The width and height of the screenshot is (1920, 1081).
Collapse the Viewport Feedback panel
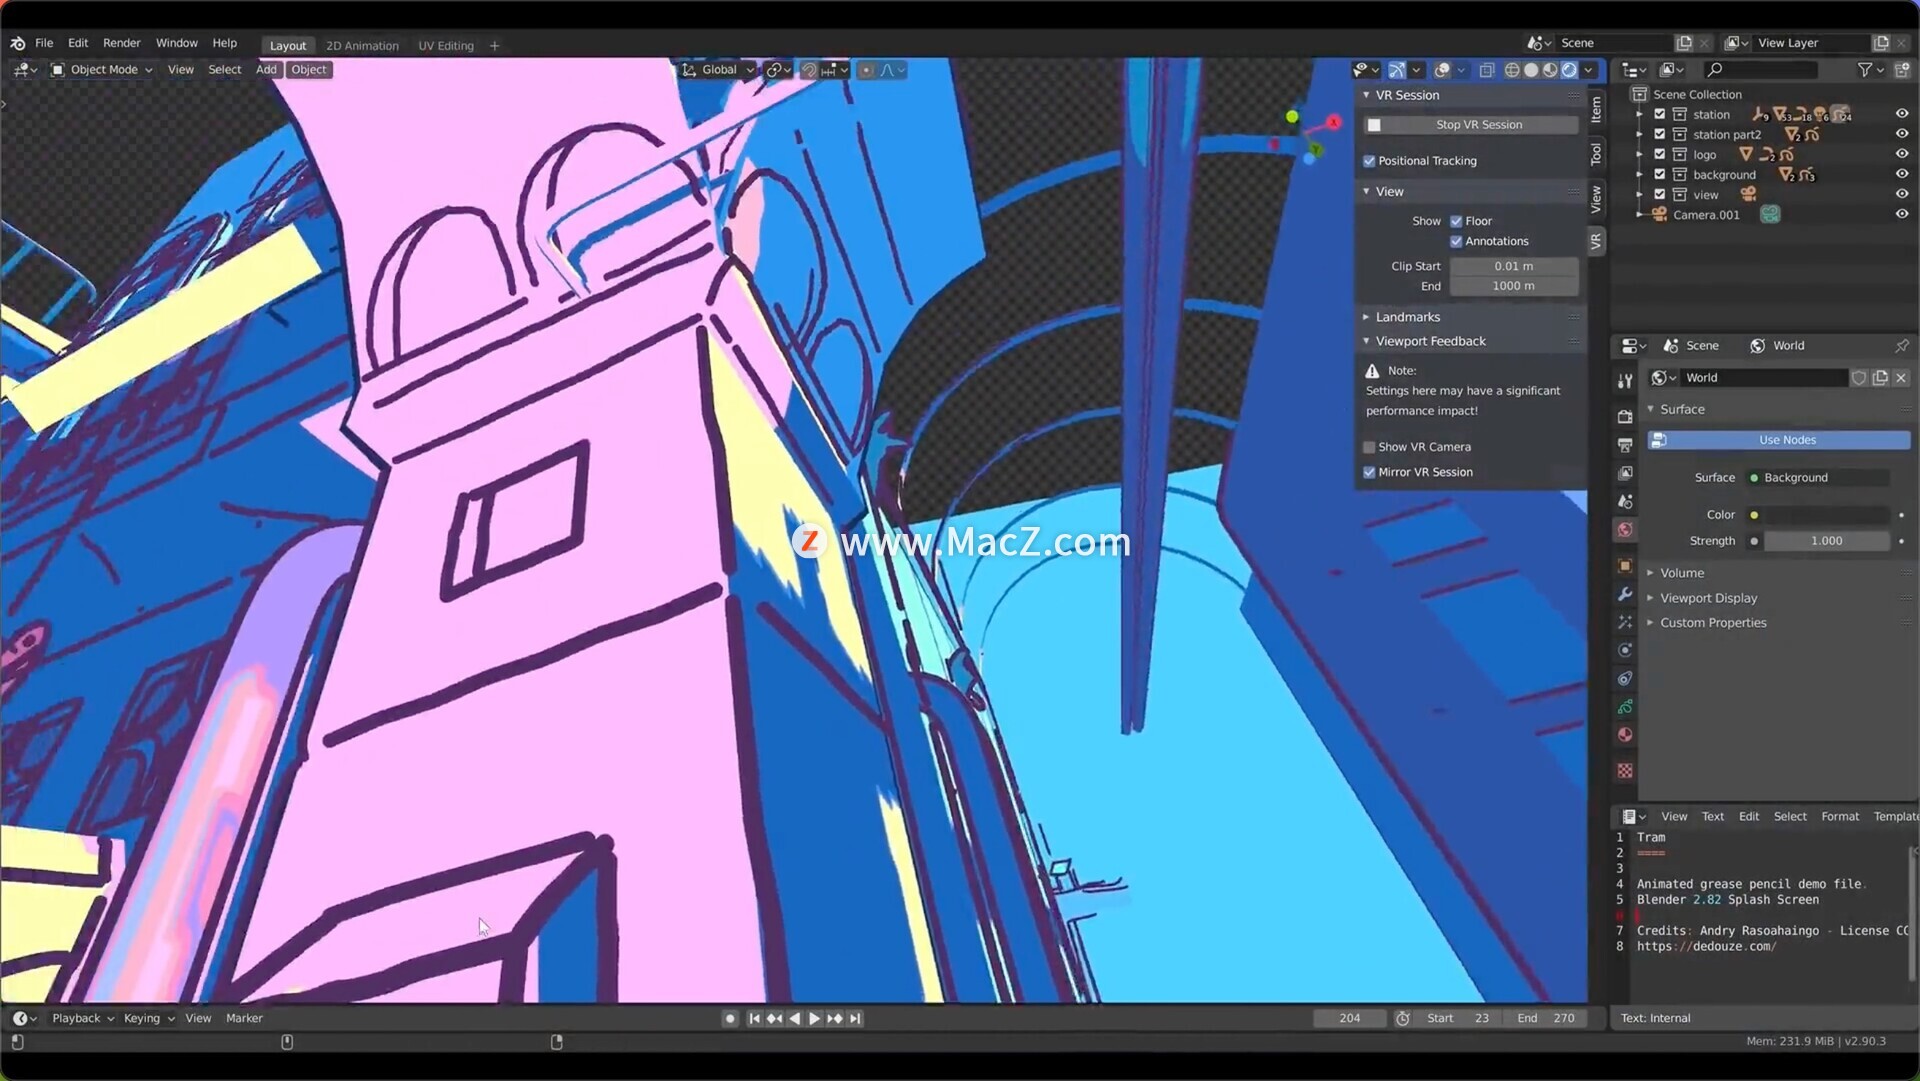pos(1366,341)
